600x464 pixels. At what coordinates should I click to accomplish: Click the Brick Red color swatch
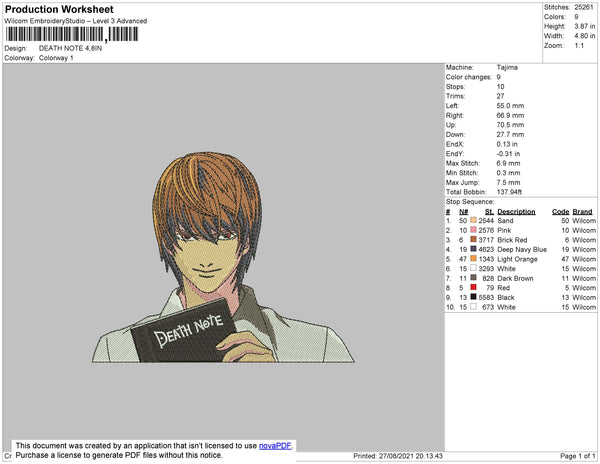(473, 239)
